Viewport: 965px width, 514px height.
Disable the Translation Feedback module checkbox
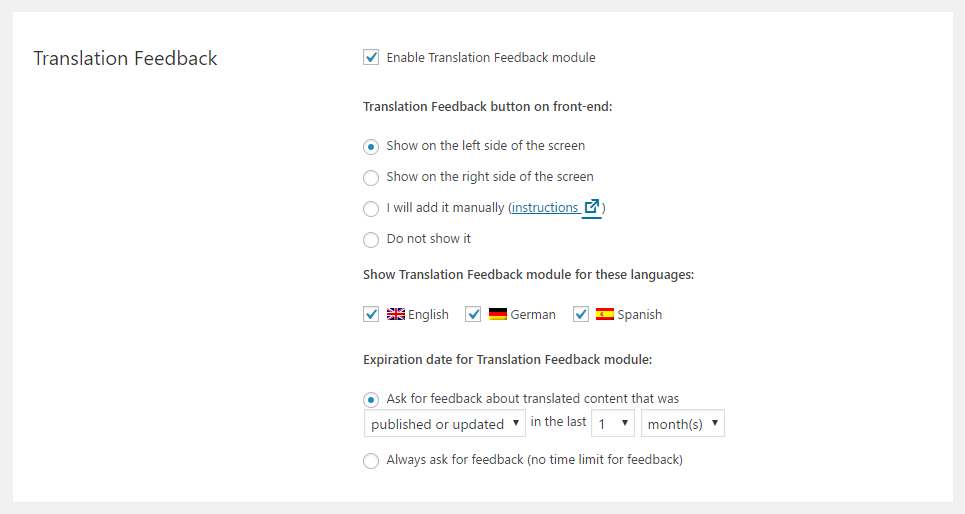tap(370, 57)
